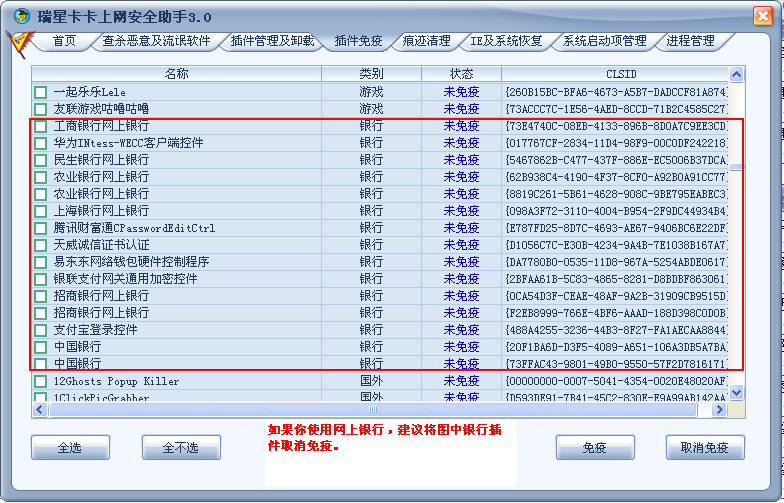The height and width of the screenshot is (503, 784).
Task: Sort list by the 名称 column header
Action: [176, 74]
